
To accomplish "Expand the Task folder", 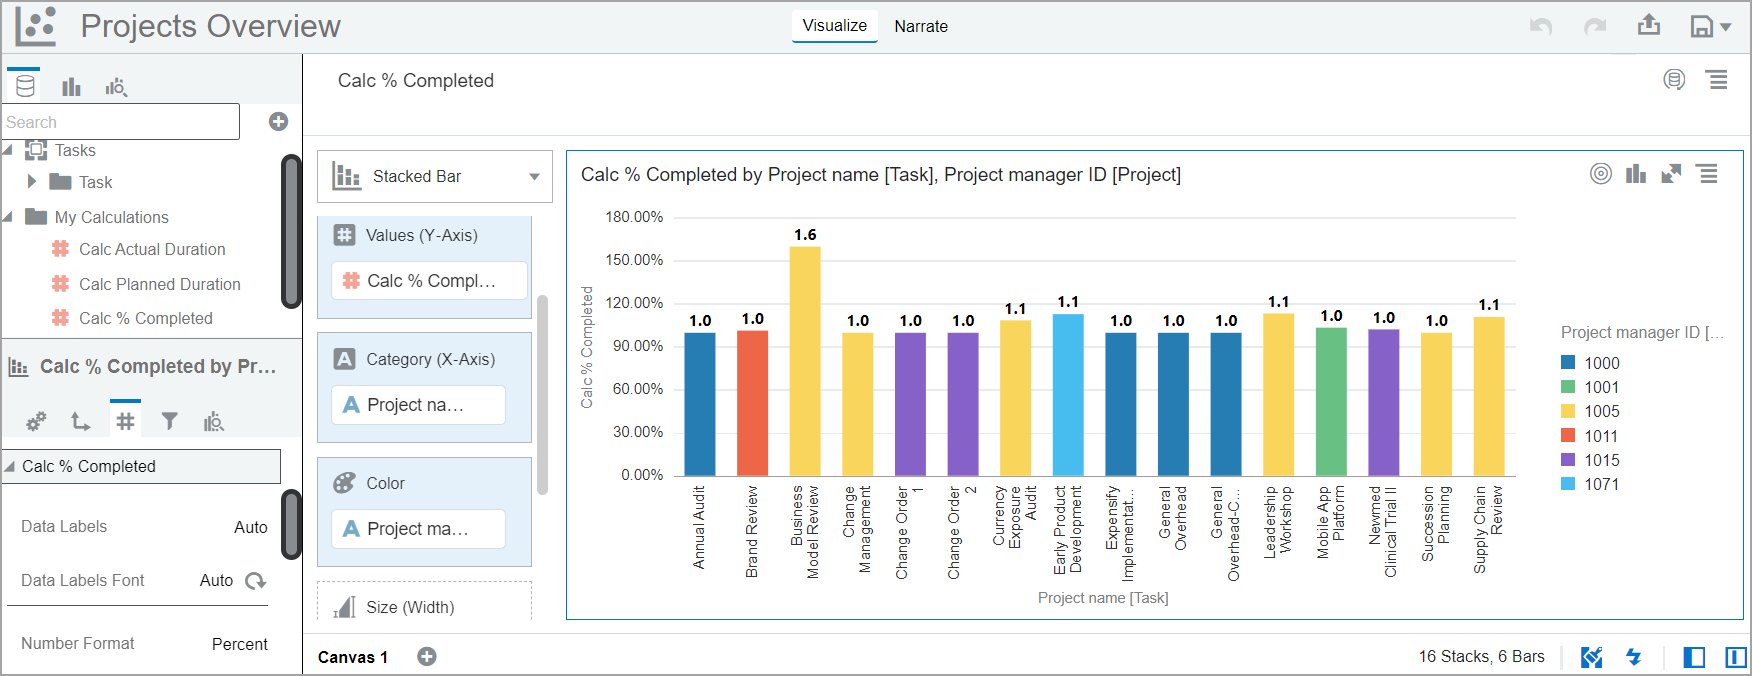I will click(x=32, y=182).
